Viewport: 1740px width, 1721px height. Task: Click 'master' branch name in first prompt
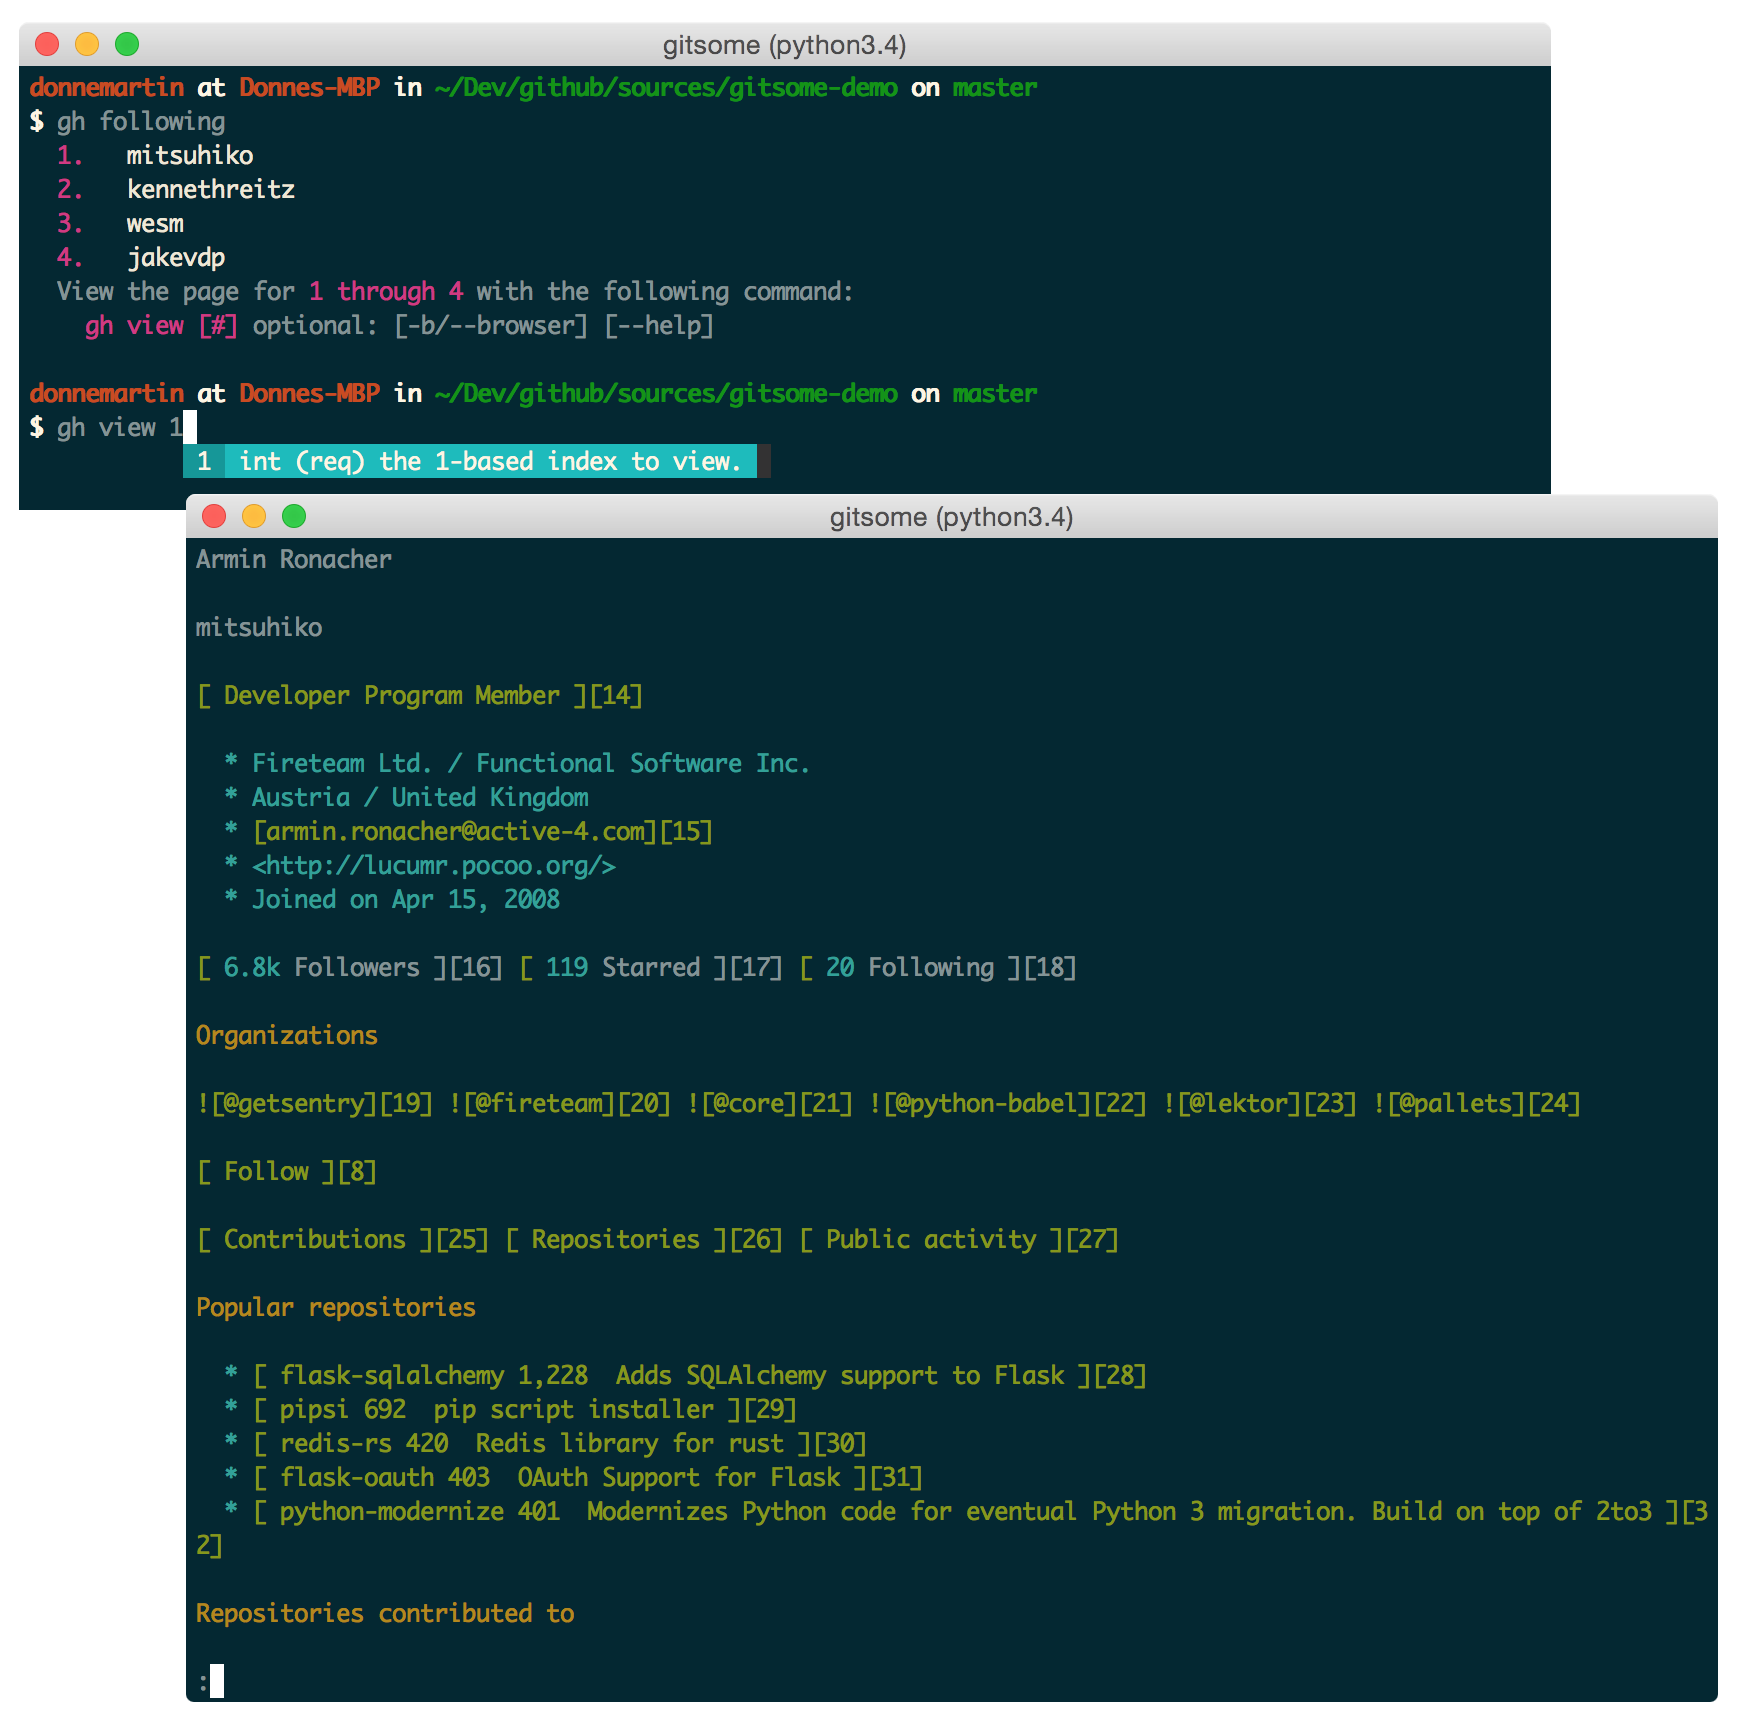click(x=995, y=87)
